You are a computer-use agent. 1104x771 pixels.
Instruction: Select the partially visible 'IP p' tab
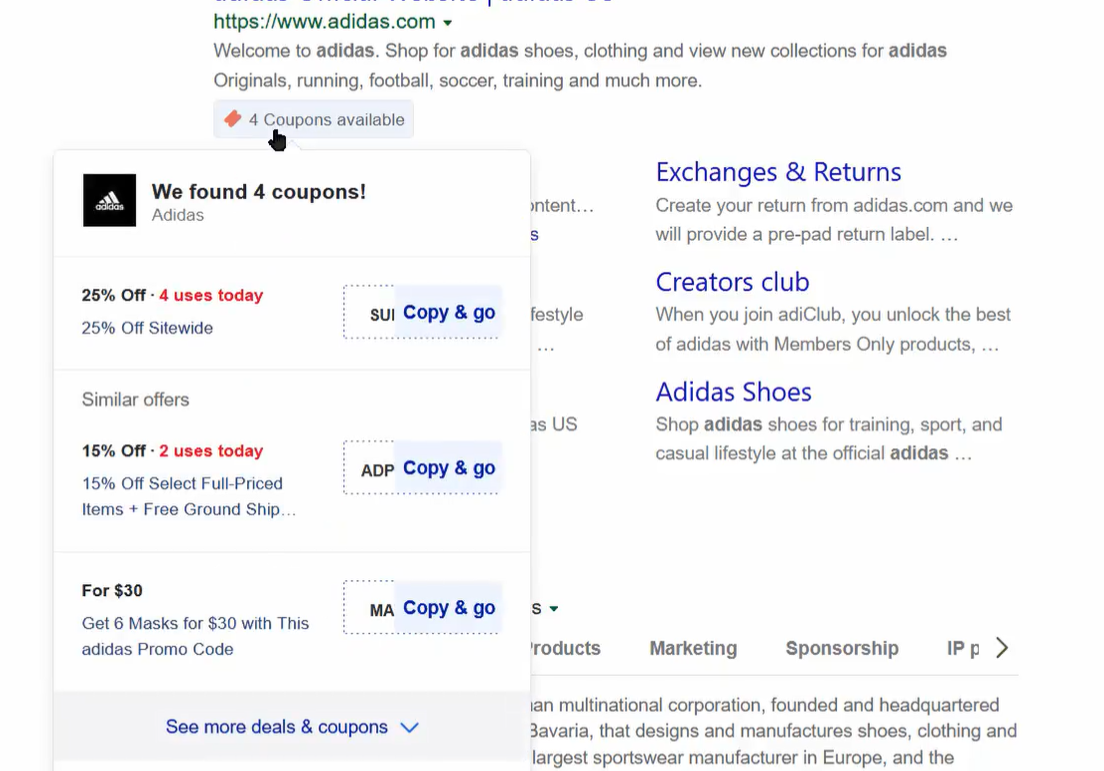[962, 648]
